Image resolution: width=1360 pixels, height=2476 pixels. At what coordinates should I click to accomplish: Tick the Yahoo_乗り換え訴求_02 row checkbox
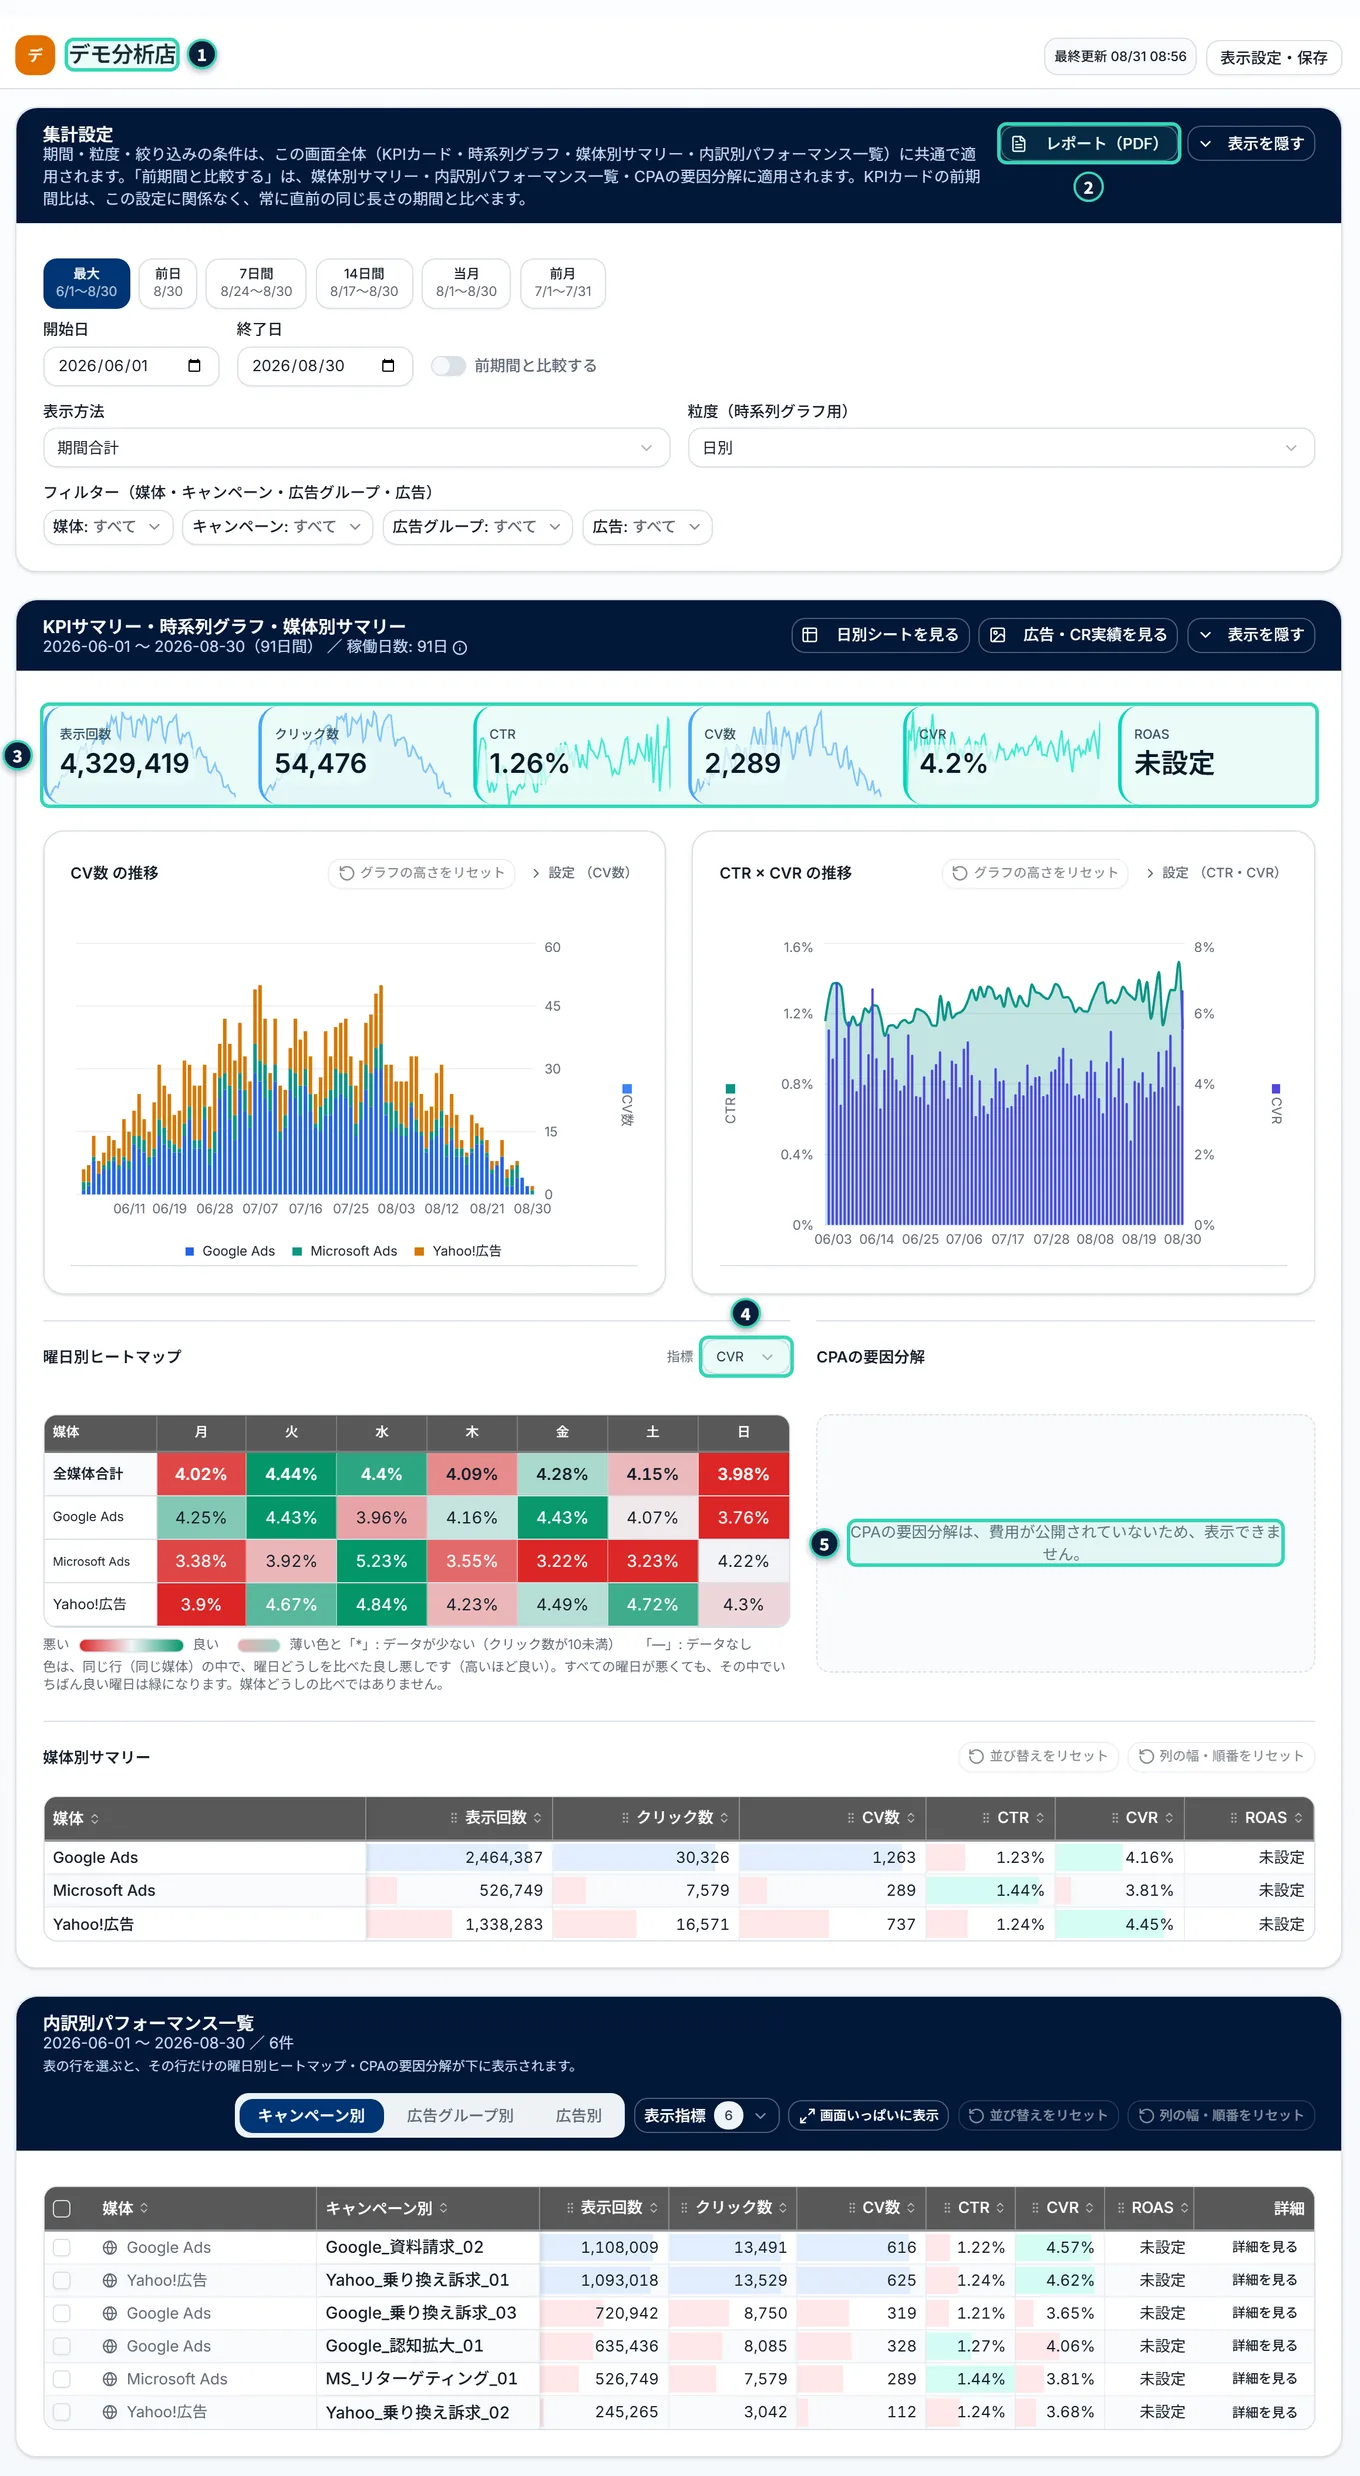point(62,2412)
